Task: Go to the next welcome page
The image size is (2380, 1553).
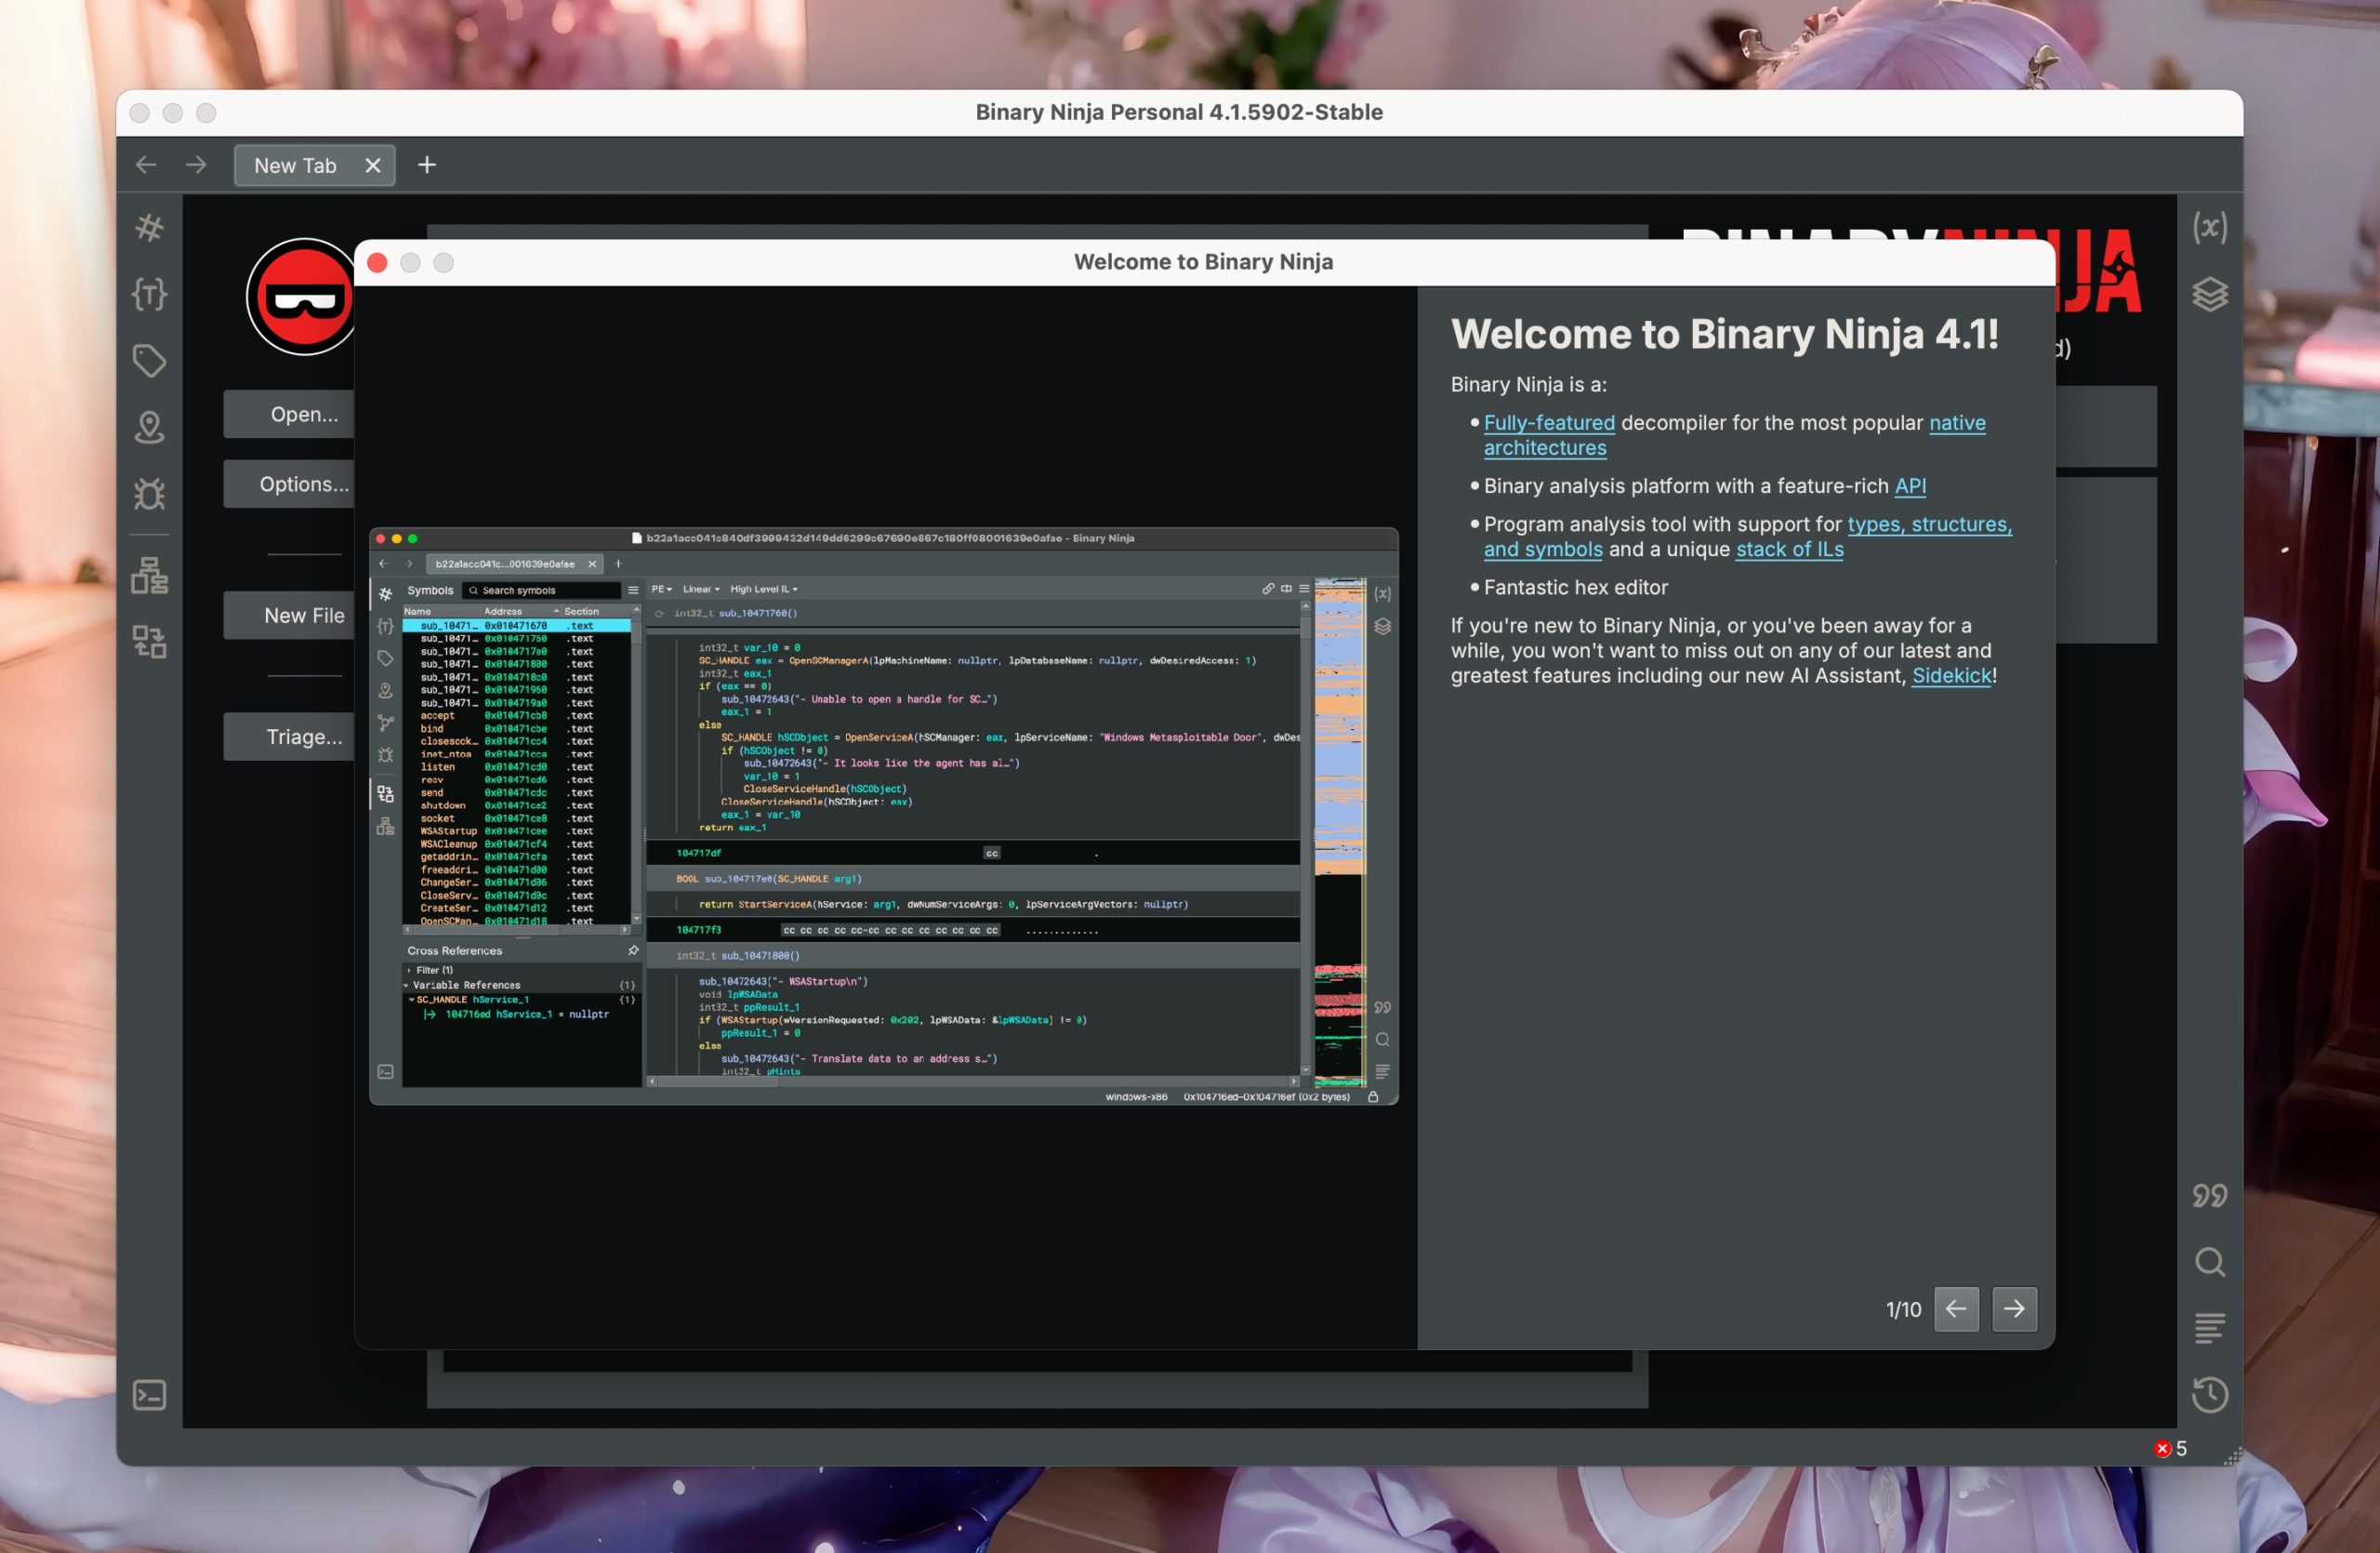Action: point(2014,1309)
